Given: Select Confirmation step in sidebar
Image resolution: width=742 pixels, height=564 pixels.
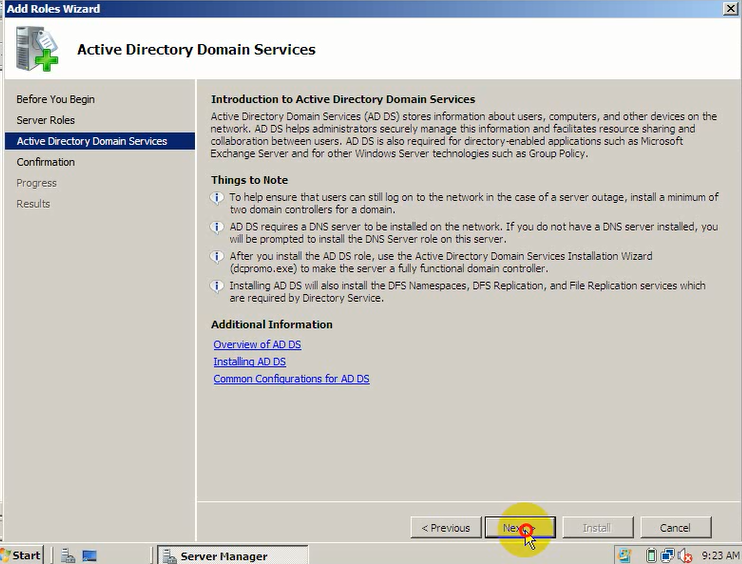Looking at the screenshot, I should coord(45,162).
